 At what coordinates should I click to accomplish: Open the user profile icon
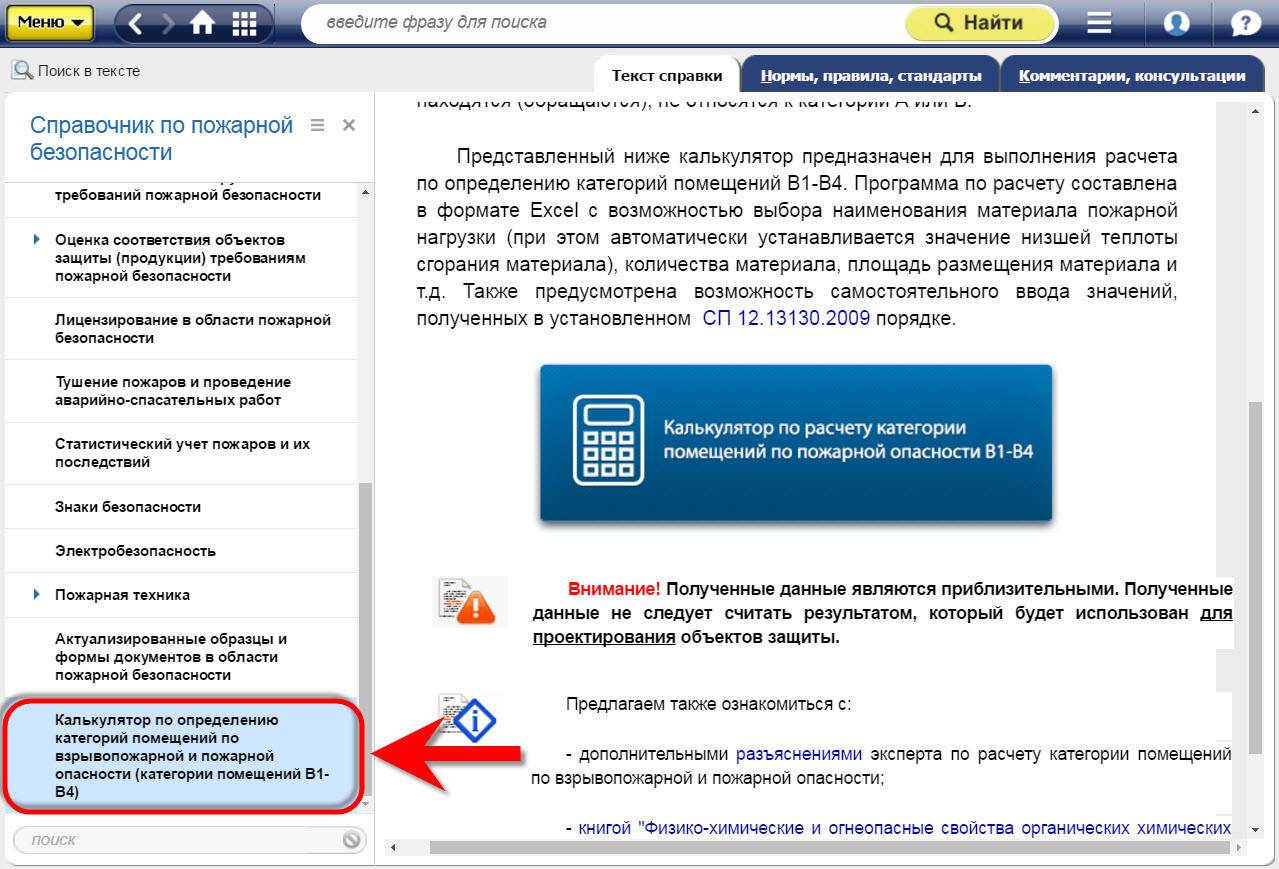[1177, 23]
